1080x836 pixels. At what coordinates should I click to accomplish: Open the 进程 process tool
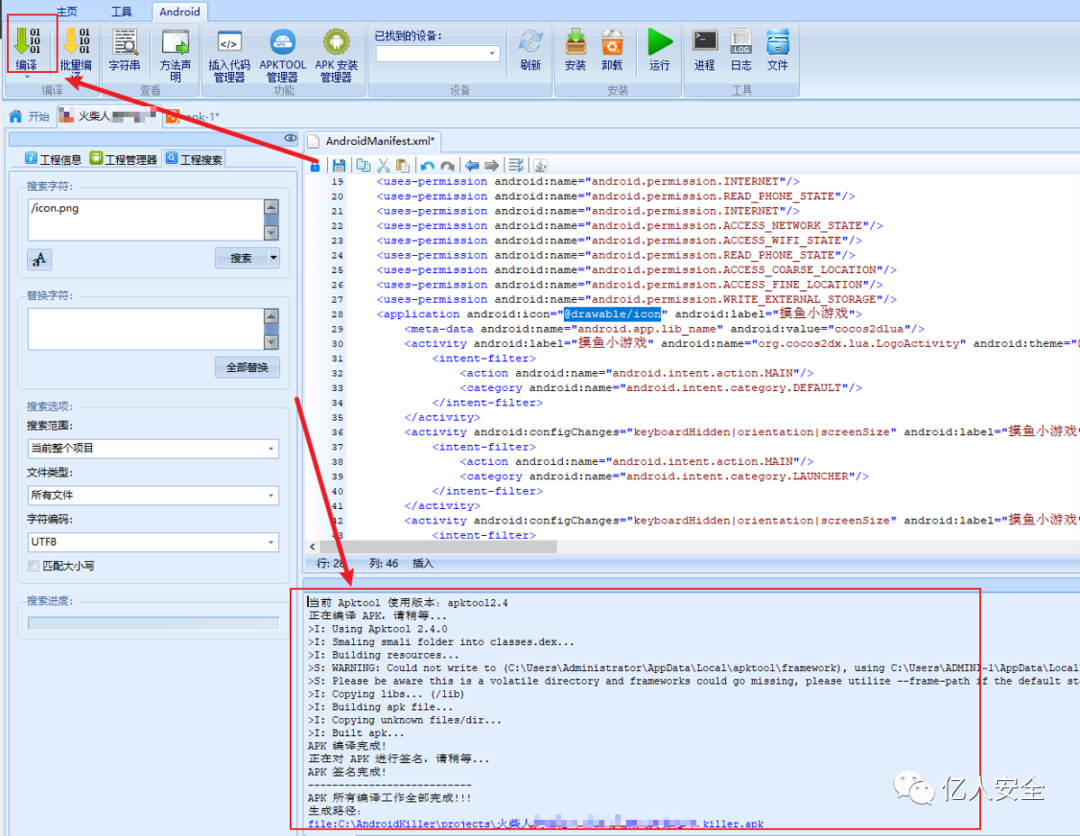pyautogui.click(x=705, y=49)
